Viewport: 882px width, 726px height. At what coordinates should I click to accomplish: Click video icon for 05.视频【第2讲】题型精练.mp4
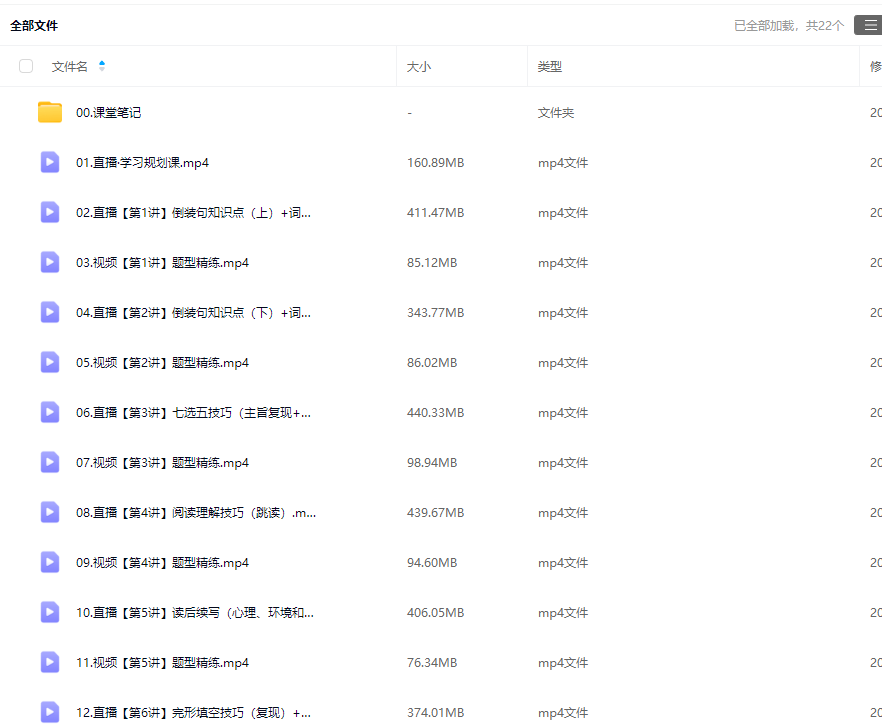click(50, 362)
